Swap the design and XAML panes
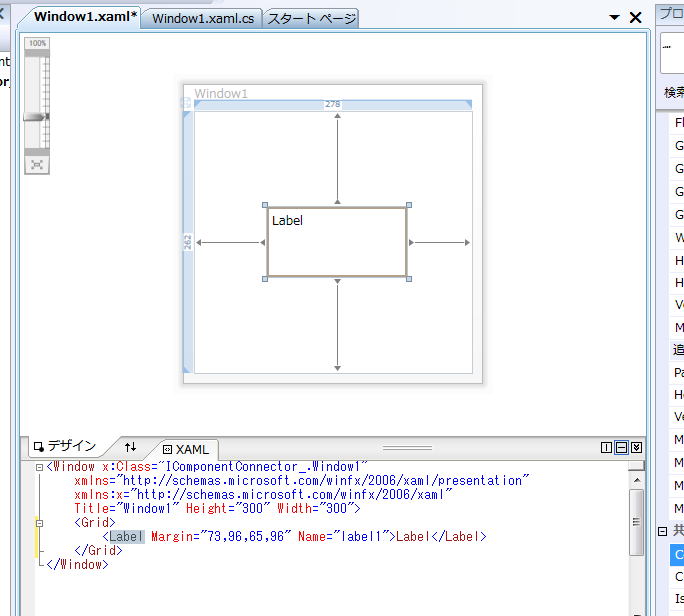684x616 pixels. 130,447
